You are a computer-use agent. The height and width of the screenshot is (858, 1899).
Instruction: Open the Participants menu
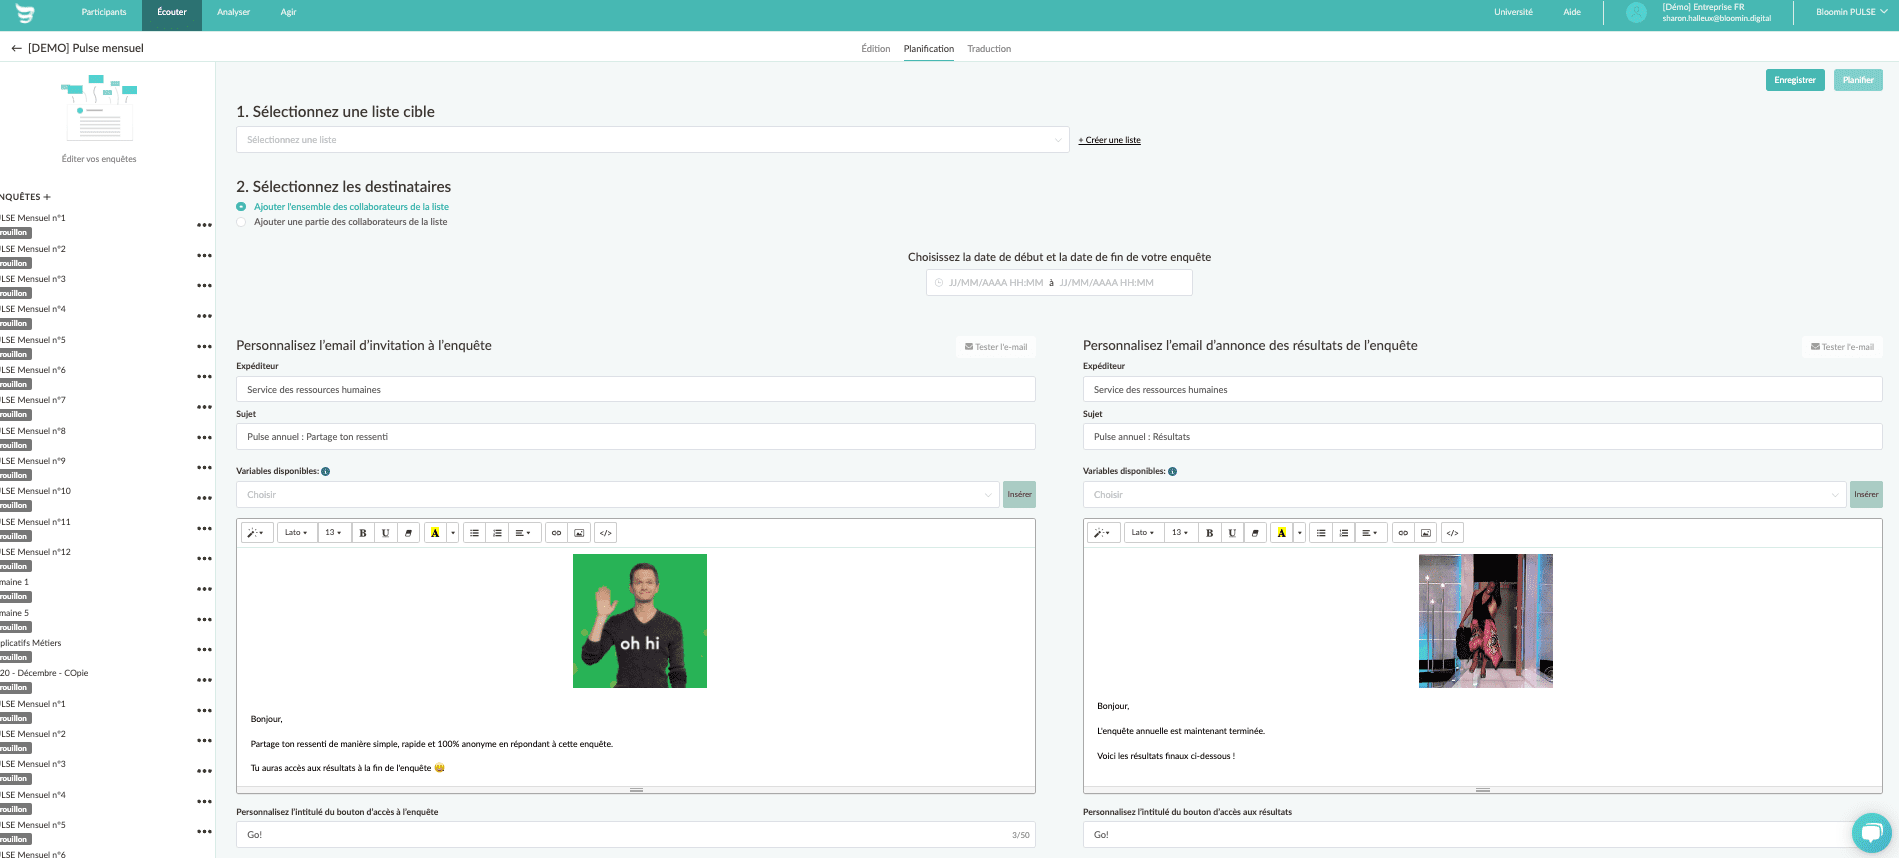(x=104, y=13)
